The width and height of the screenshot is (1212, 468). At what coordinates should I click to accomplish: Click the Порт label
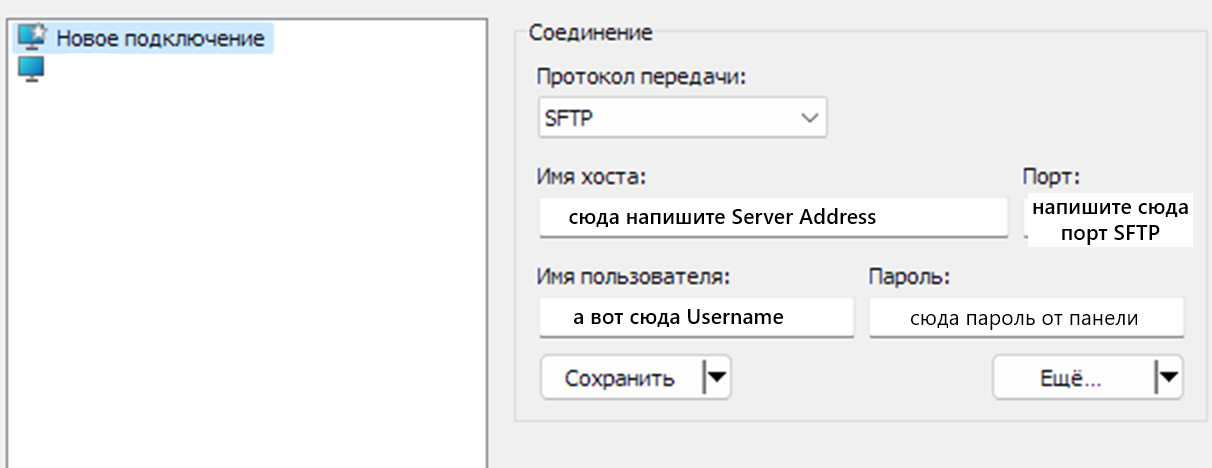1052,177
